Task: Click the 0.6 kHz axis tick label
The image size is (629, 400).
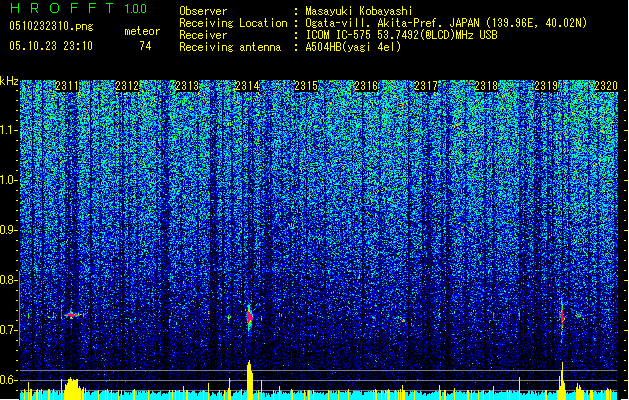Action: coord(9,380)
